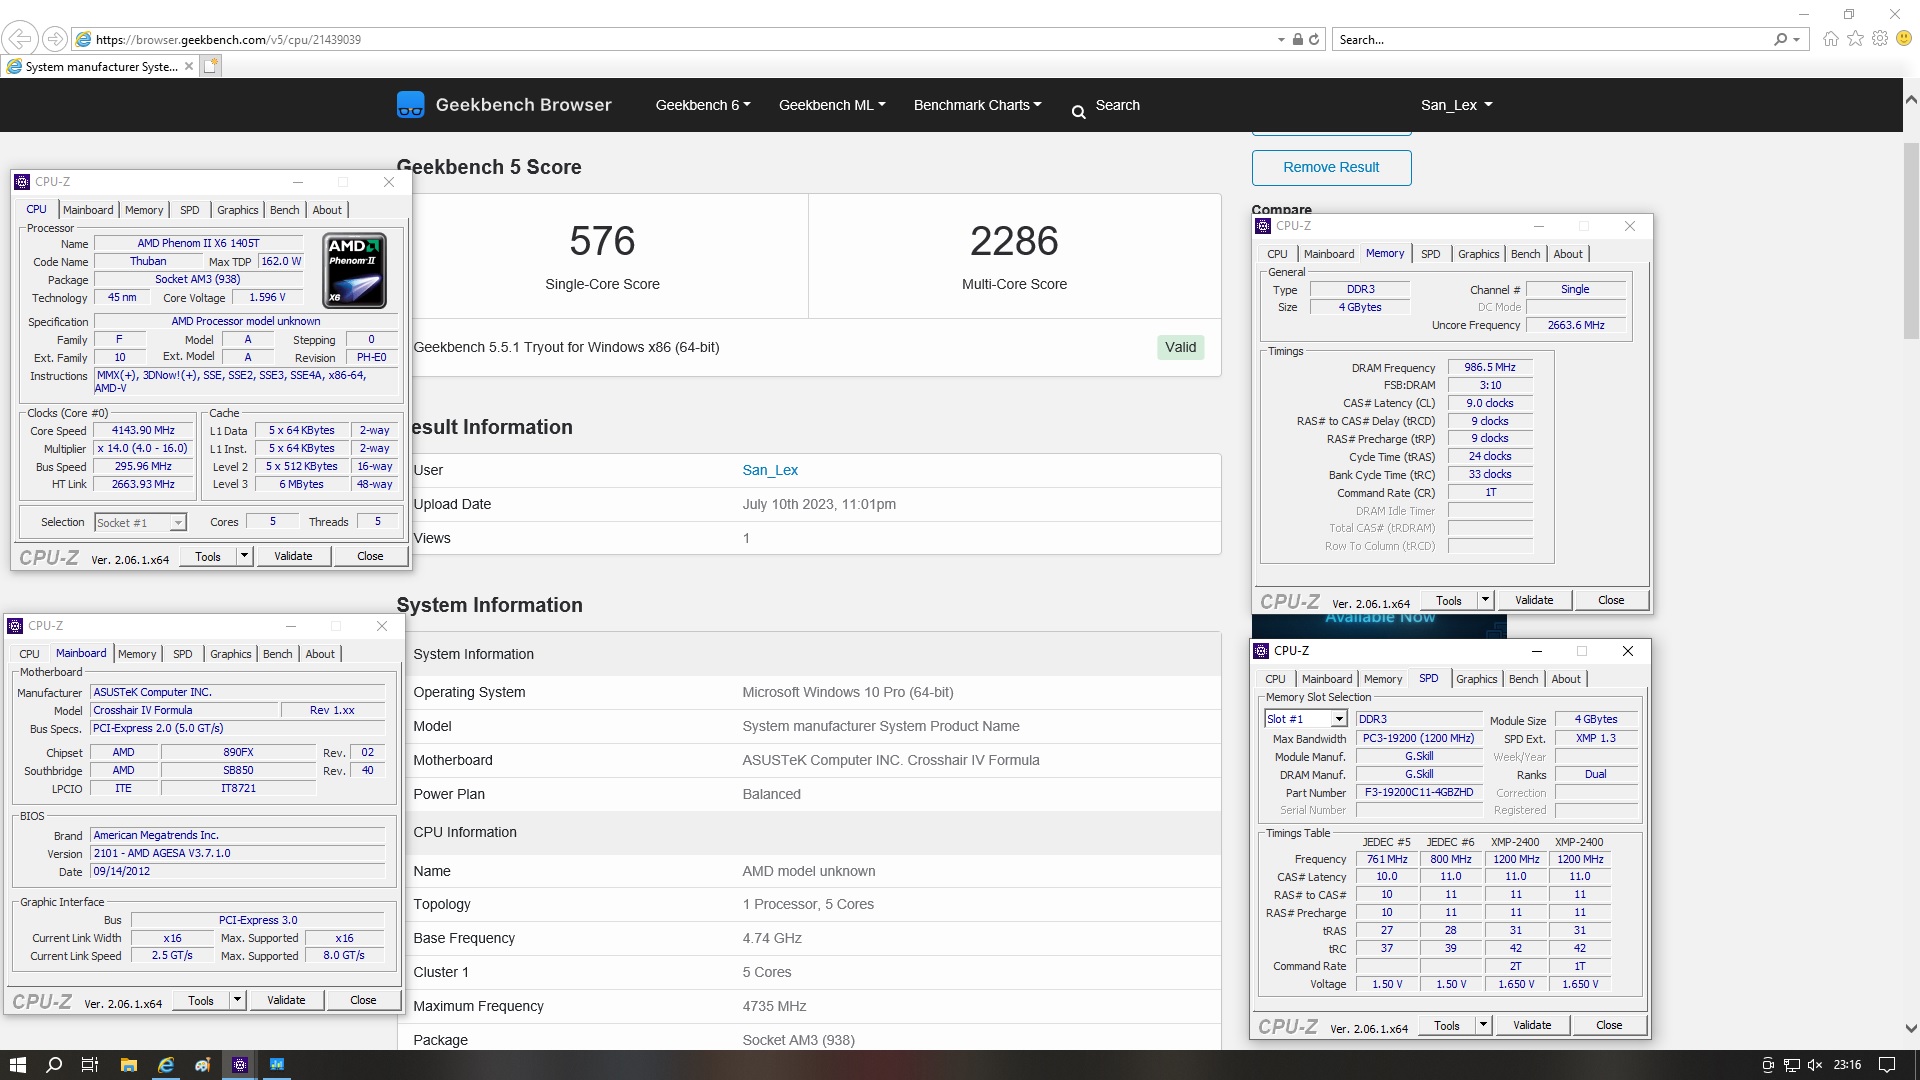Viewport: 1920px width, 1080px height.
Task: Click the page vertical scrollbar thumb
Action: [x=1911, y=240]
